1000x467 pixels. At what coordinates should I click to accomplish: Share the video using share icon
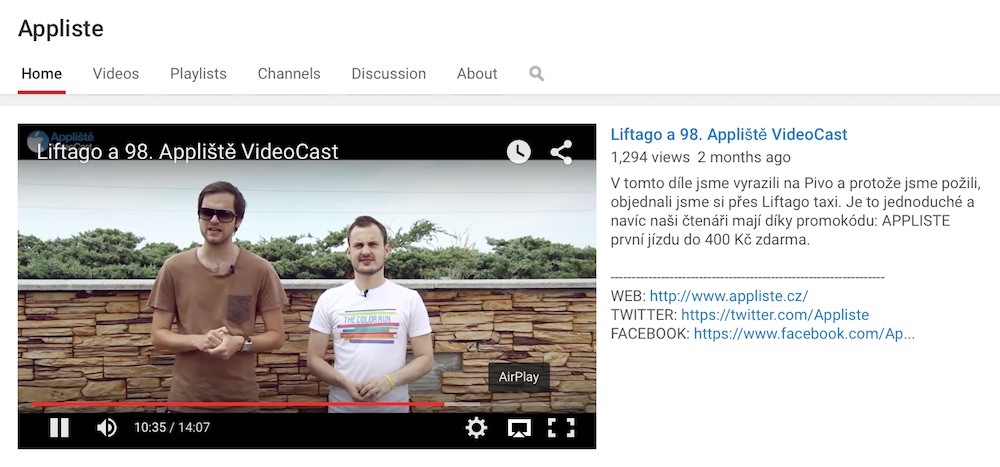click(561, 152)
